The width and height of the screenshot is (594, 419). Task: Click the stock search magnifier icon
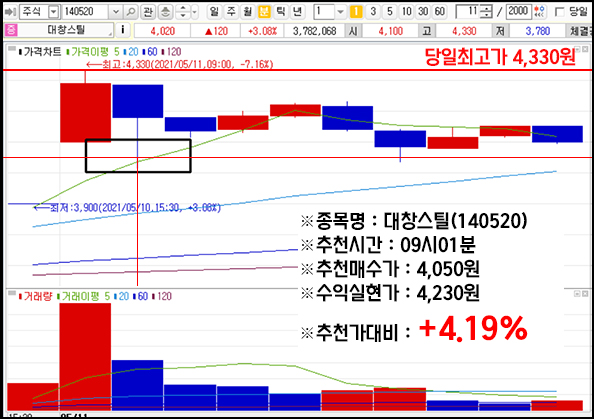click(x=131, y=12)
